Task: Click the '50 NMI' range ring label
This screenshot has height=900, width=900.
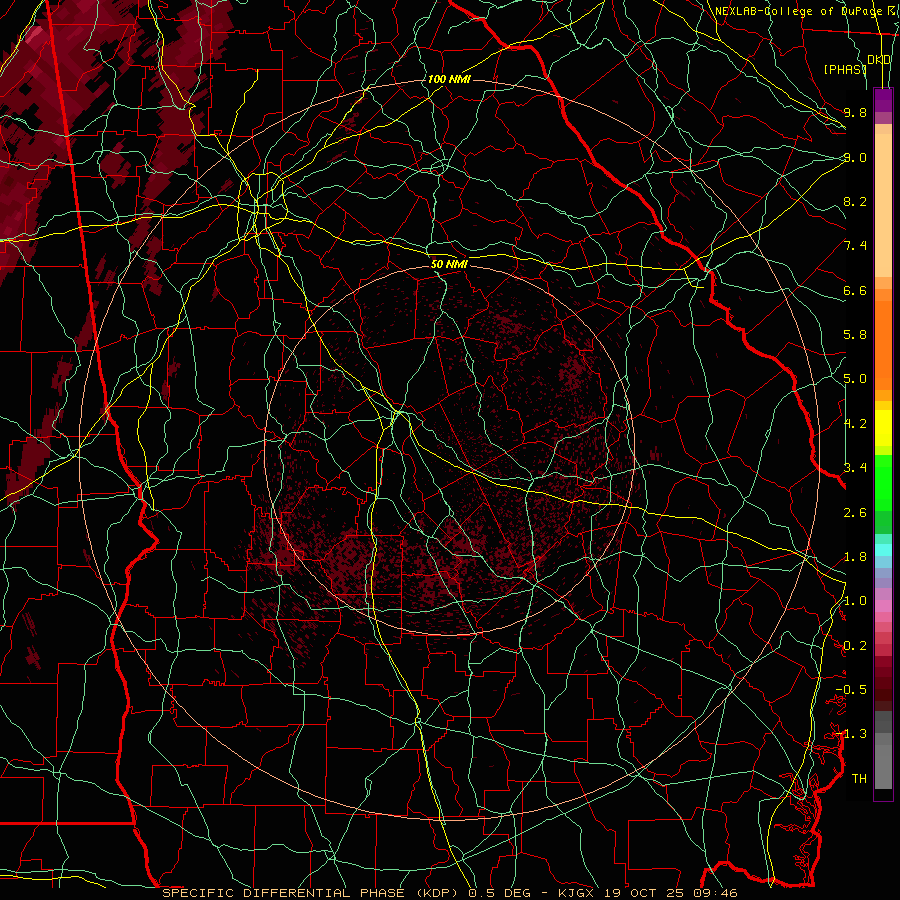Action: tap(449, 264)
